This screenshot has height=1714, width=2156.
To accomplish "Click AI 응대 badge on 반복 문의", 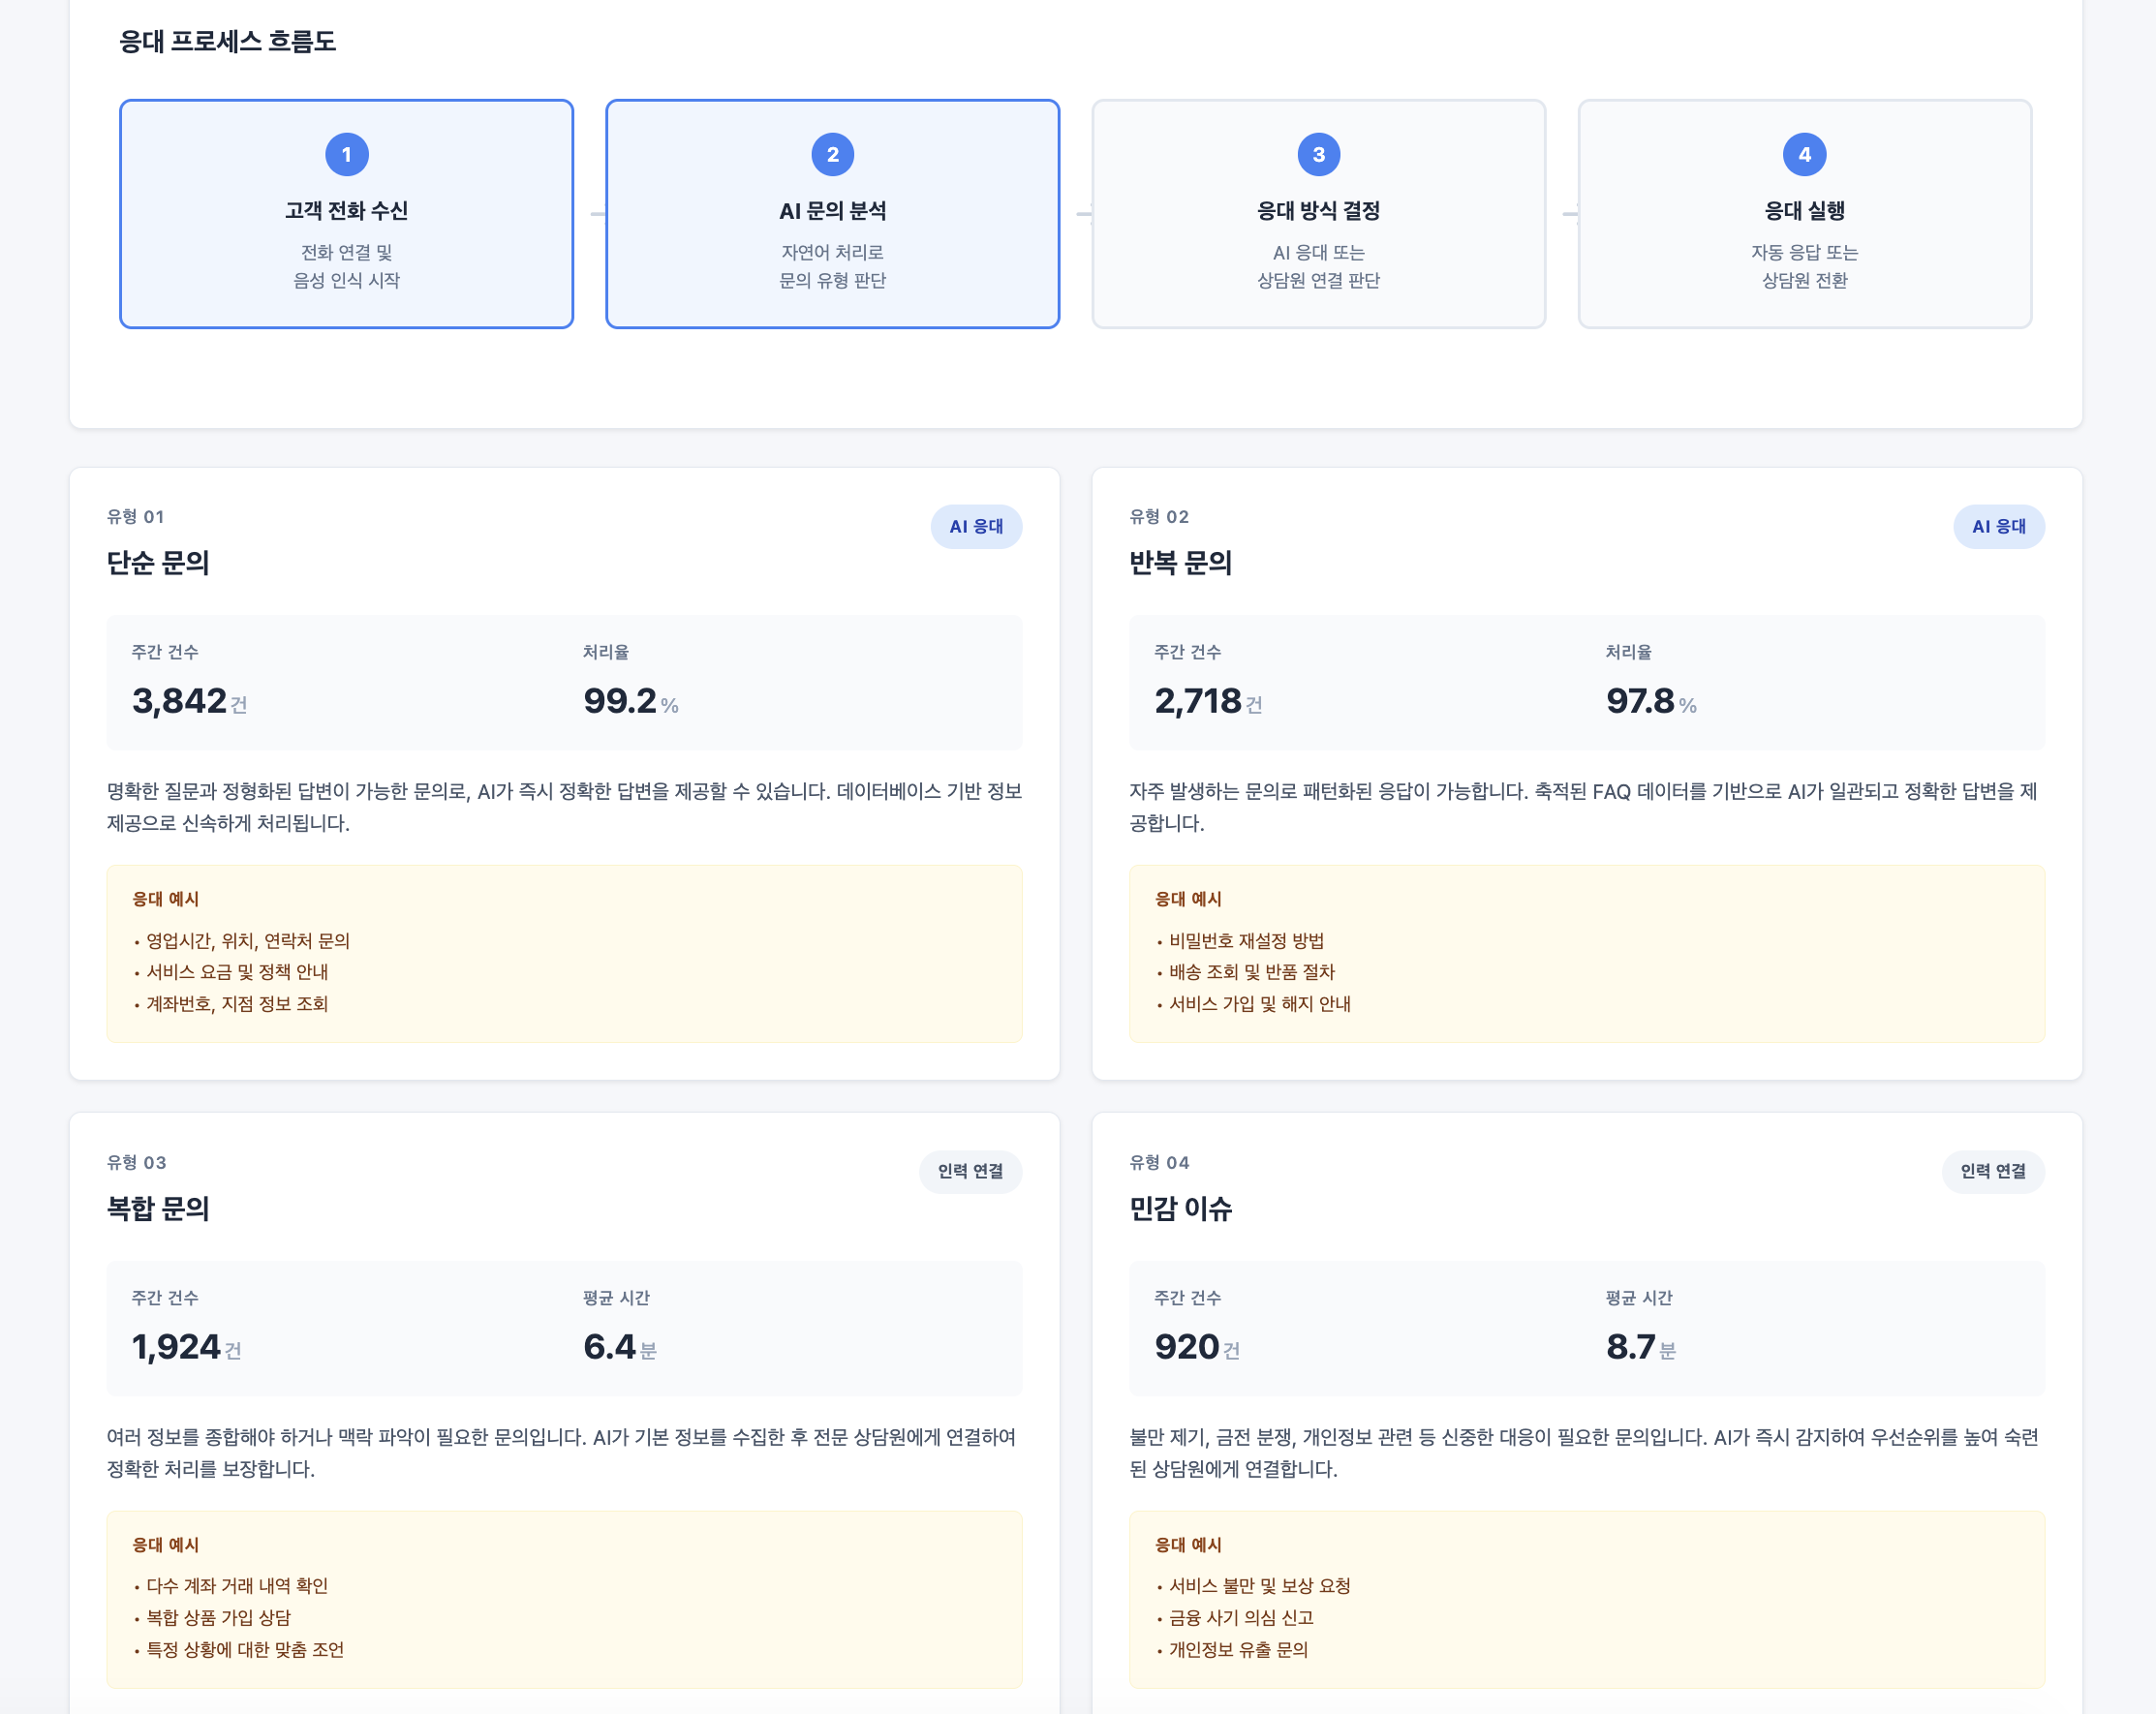I will [x=1998, y=526].
